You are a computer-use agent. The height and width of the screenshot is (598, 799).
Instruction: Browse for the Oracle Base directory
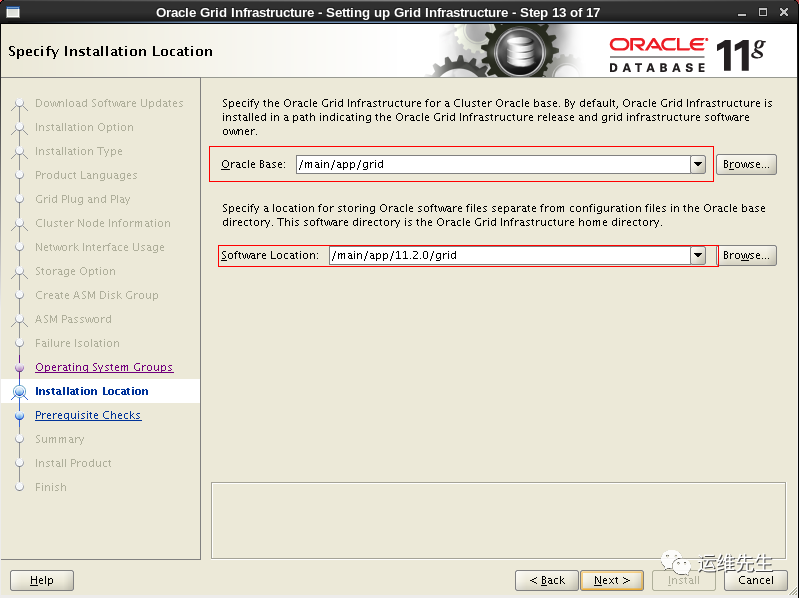(746, 165)
